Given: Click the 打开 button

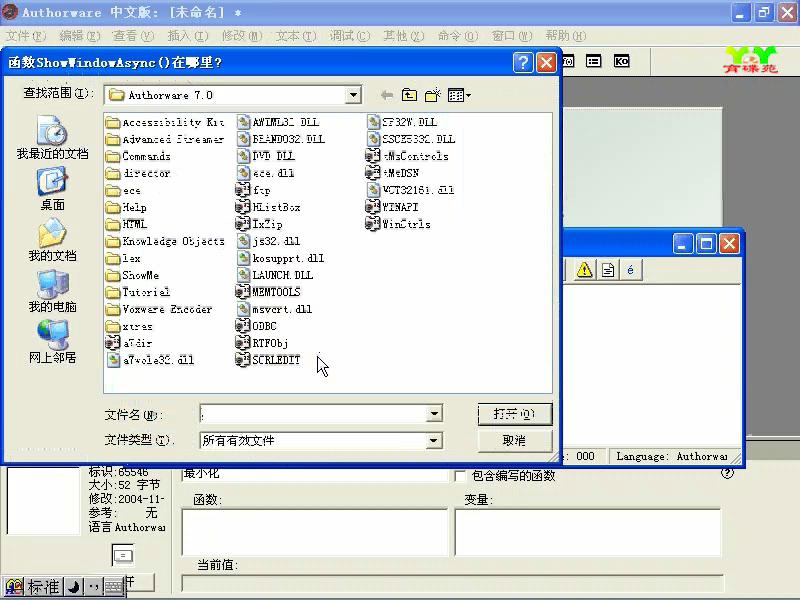Looking at the screenshot, I should point(515,414).
